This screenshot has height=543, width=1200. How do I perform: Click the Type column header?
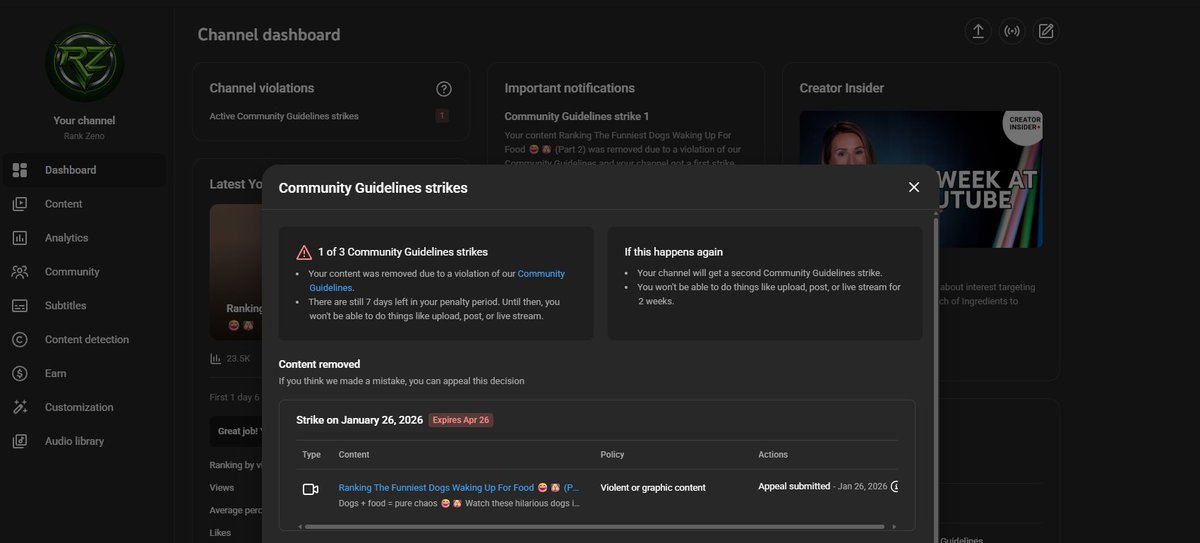311,455
